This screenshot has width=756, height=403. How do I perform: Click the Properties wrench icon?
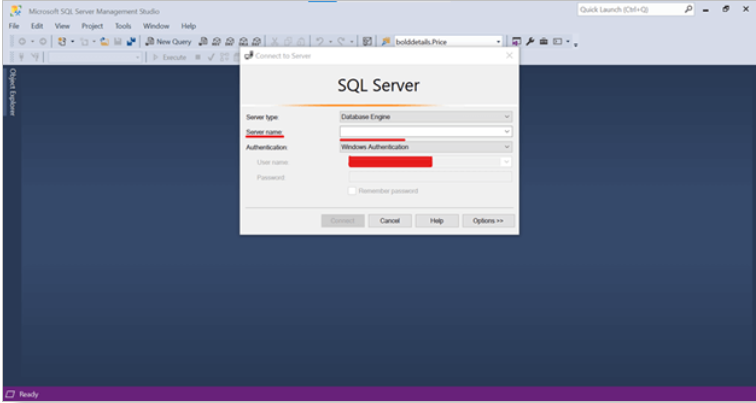point(530,42)
